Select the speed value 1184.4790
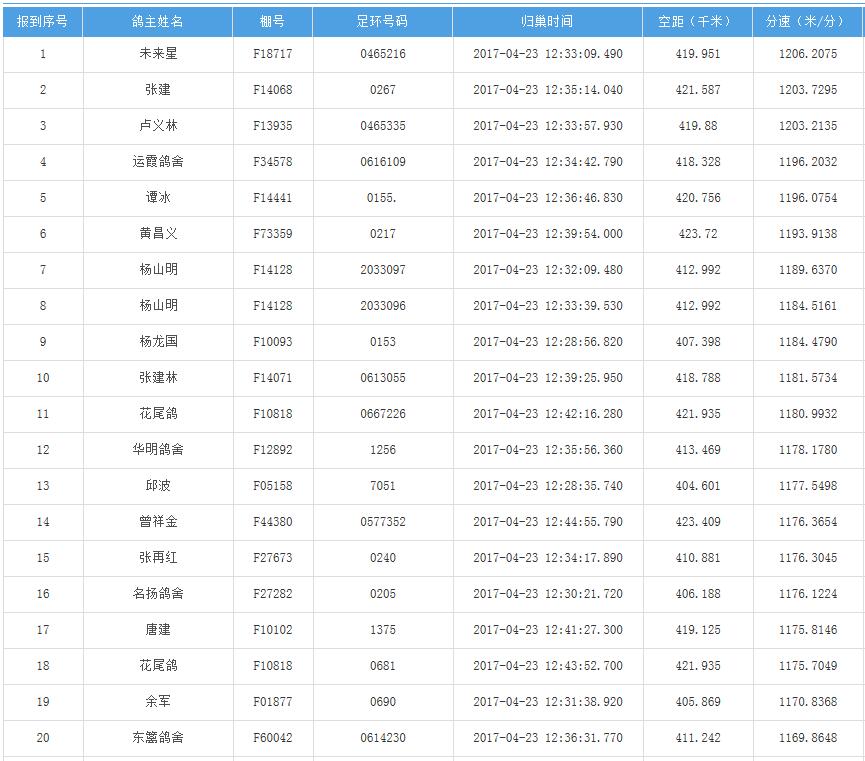The width and height of the screenshot is (865, 761). click(808, 342)
